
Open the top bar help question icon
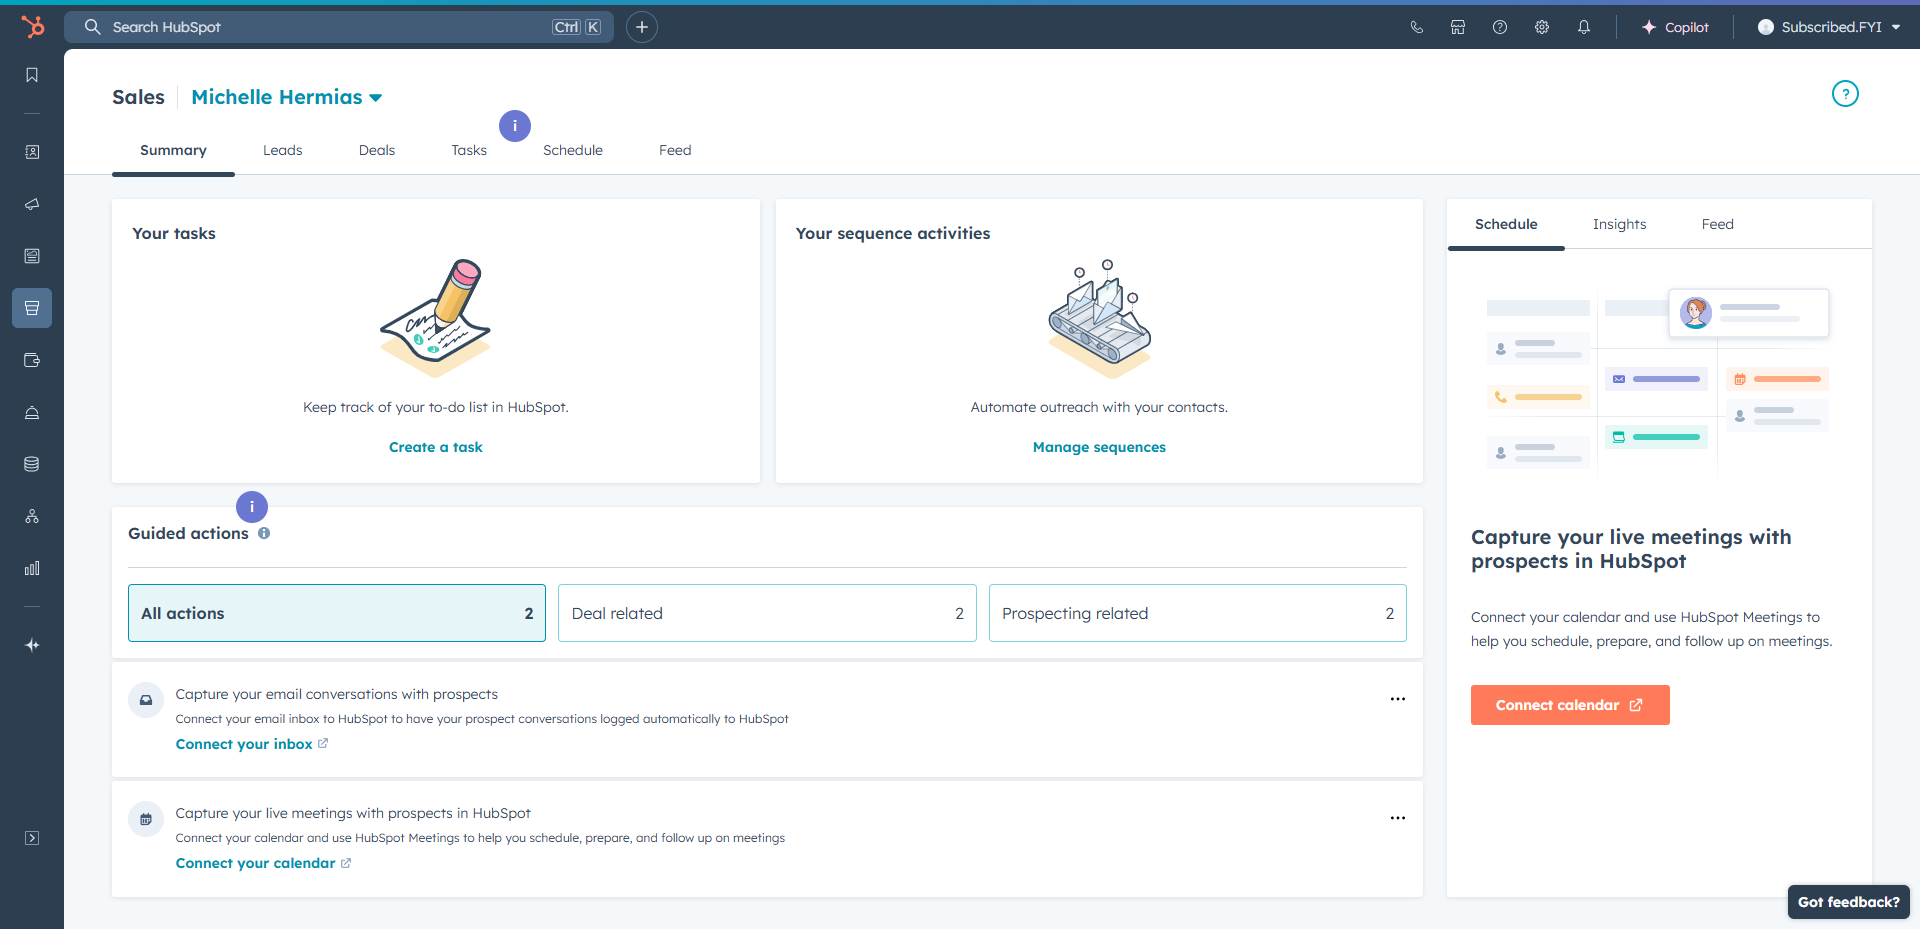point(1500,27)
